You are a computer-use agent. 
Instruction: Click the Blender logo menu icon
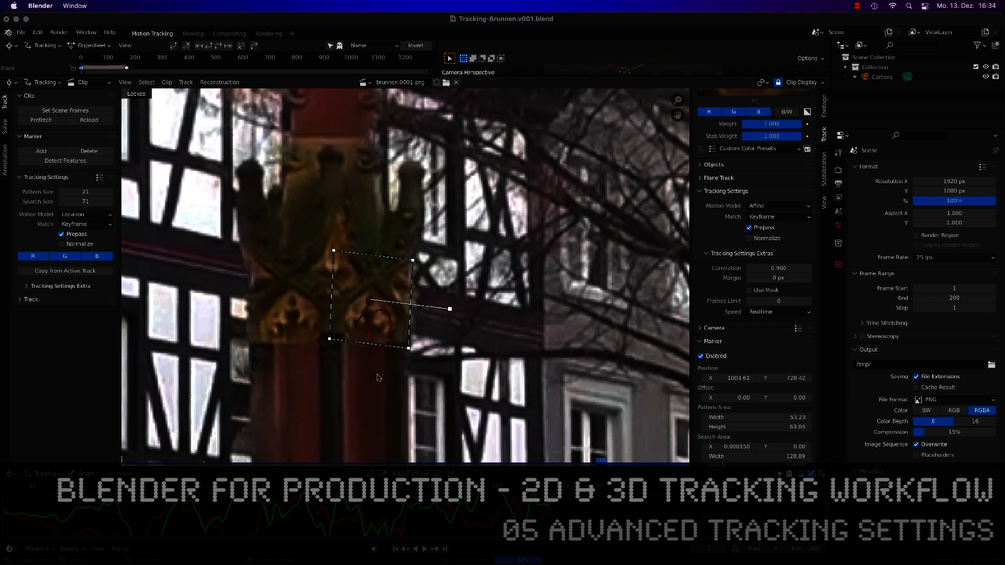click(8, 32)
